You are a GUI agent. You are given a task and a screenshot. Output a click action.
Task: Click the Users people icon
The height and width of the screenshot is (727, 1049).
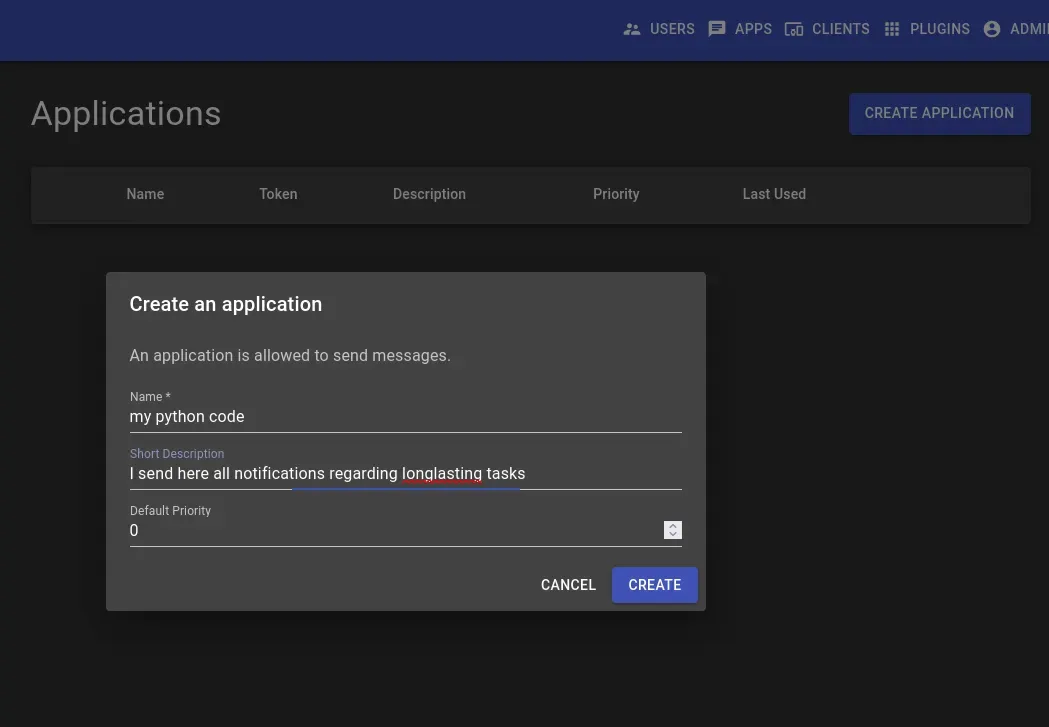click(x=632, y=29)
